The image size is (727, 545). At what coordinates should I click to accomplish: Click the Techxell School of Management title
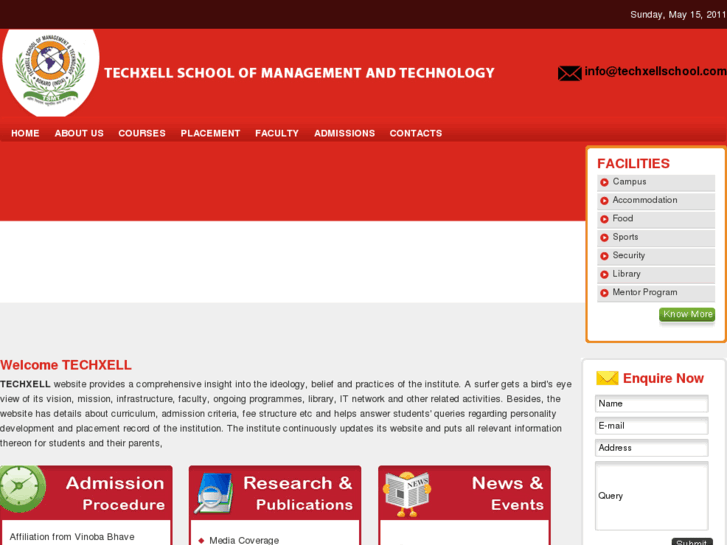point(300,73)
